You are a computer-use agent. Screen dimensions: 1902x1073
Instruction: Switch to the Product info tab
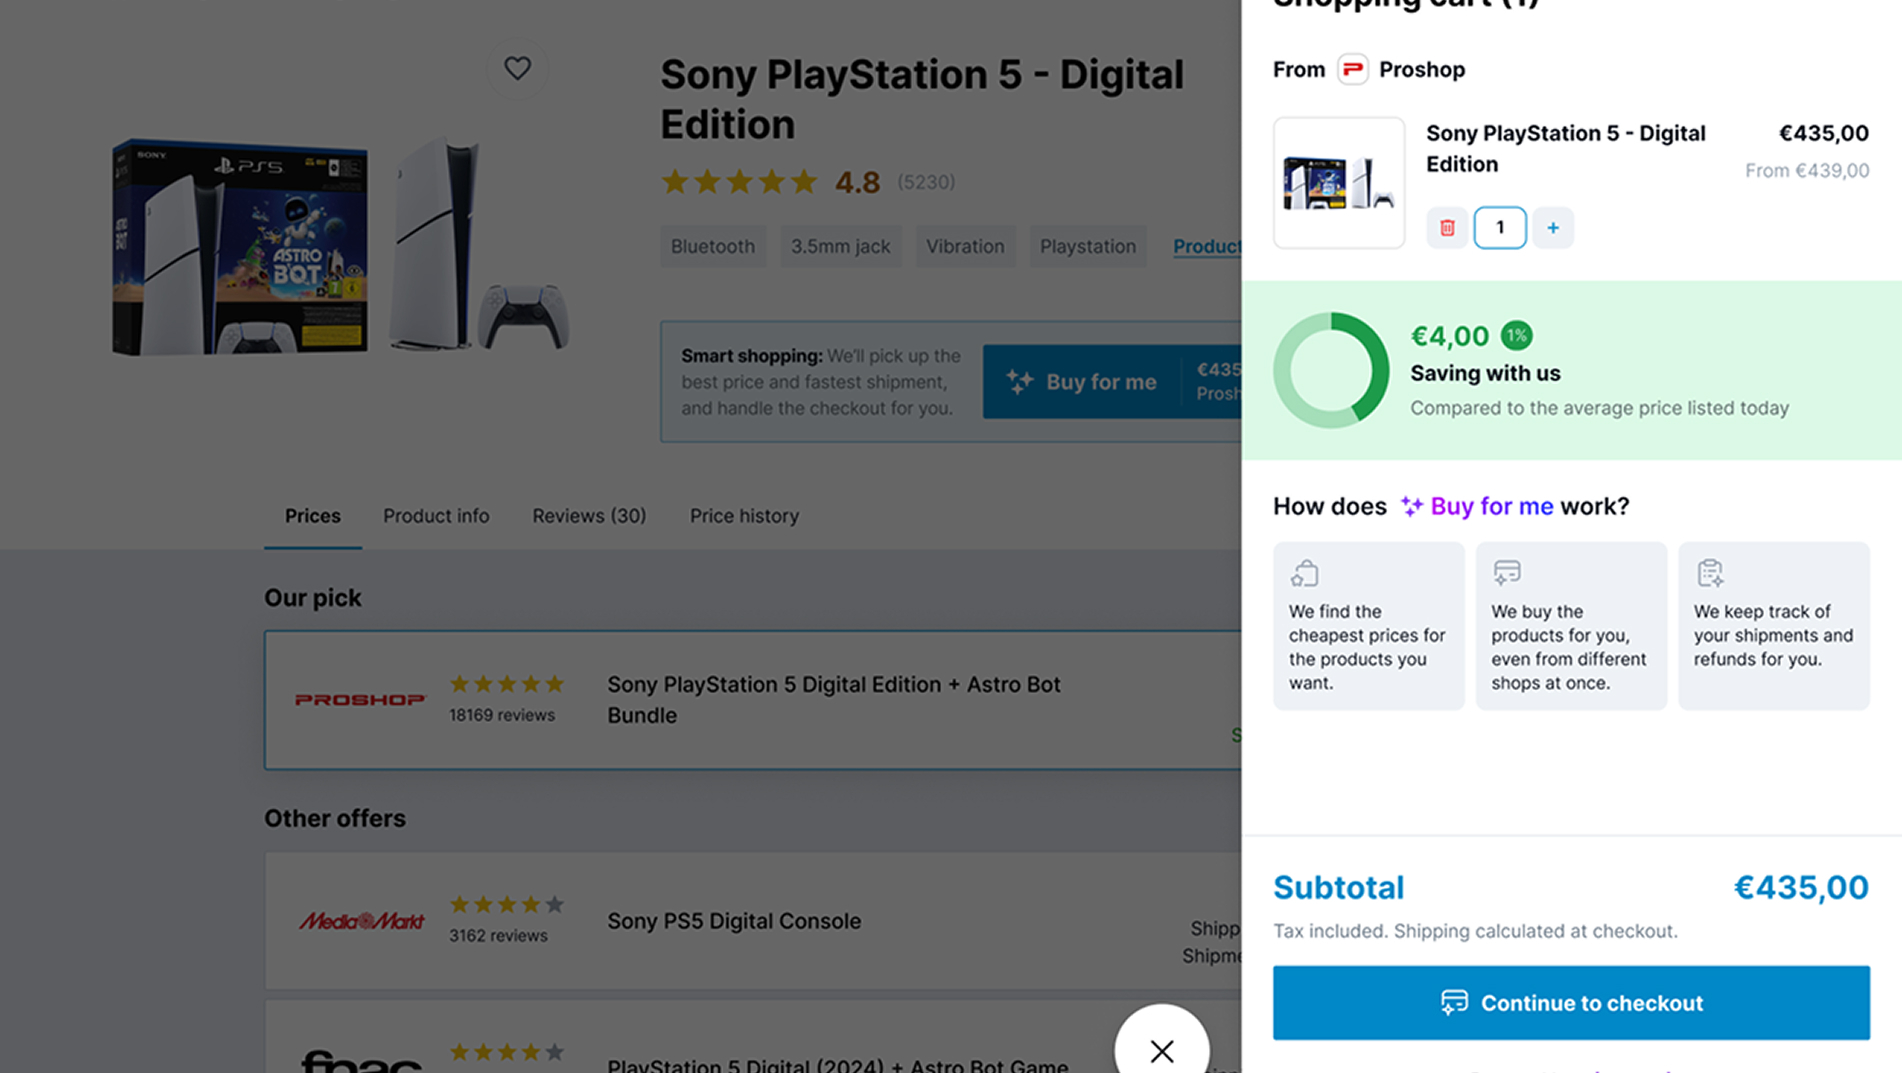(436, 516)
